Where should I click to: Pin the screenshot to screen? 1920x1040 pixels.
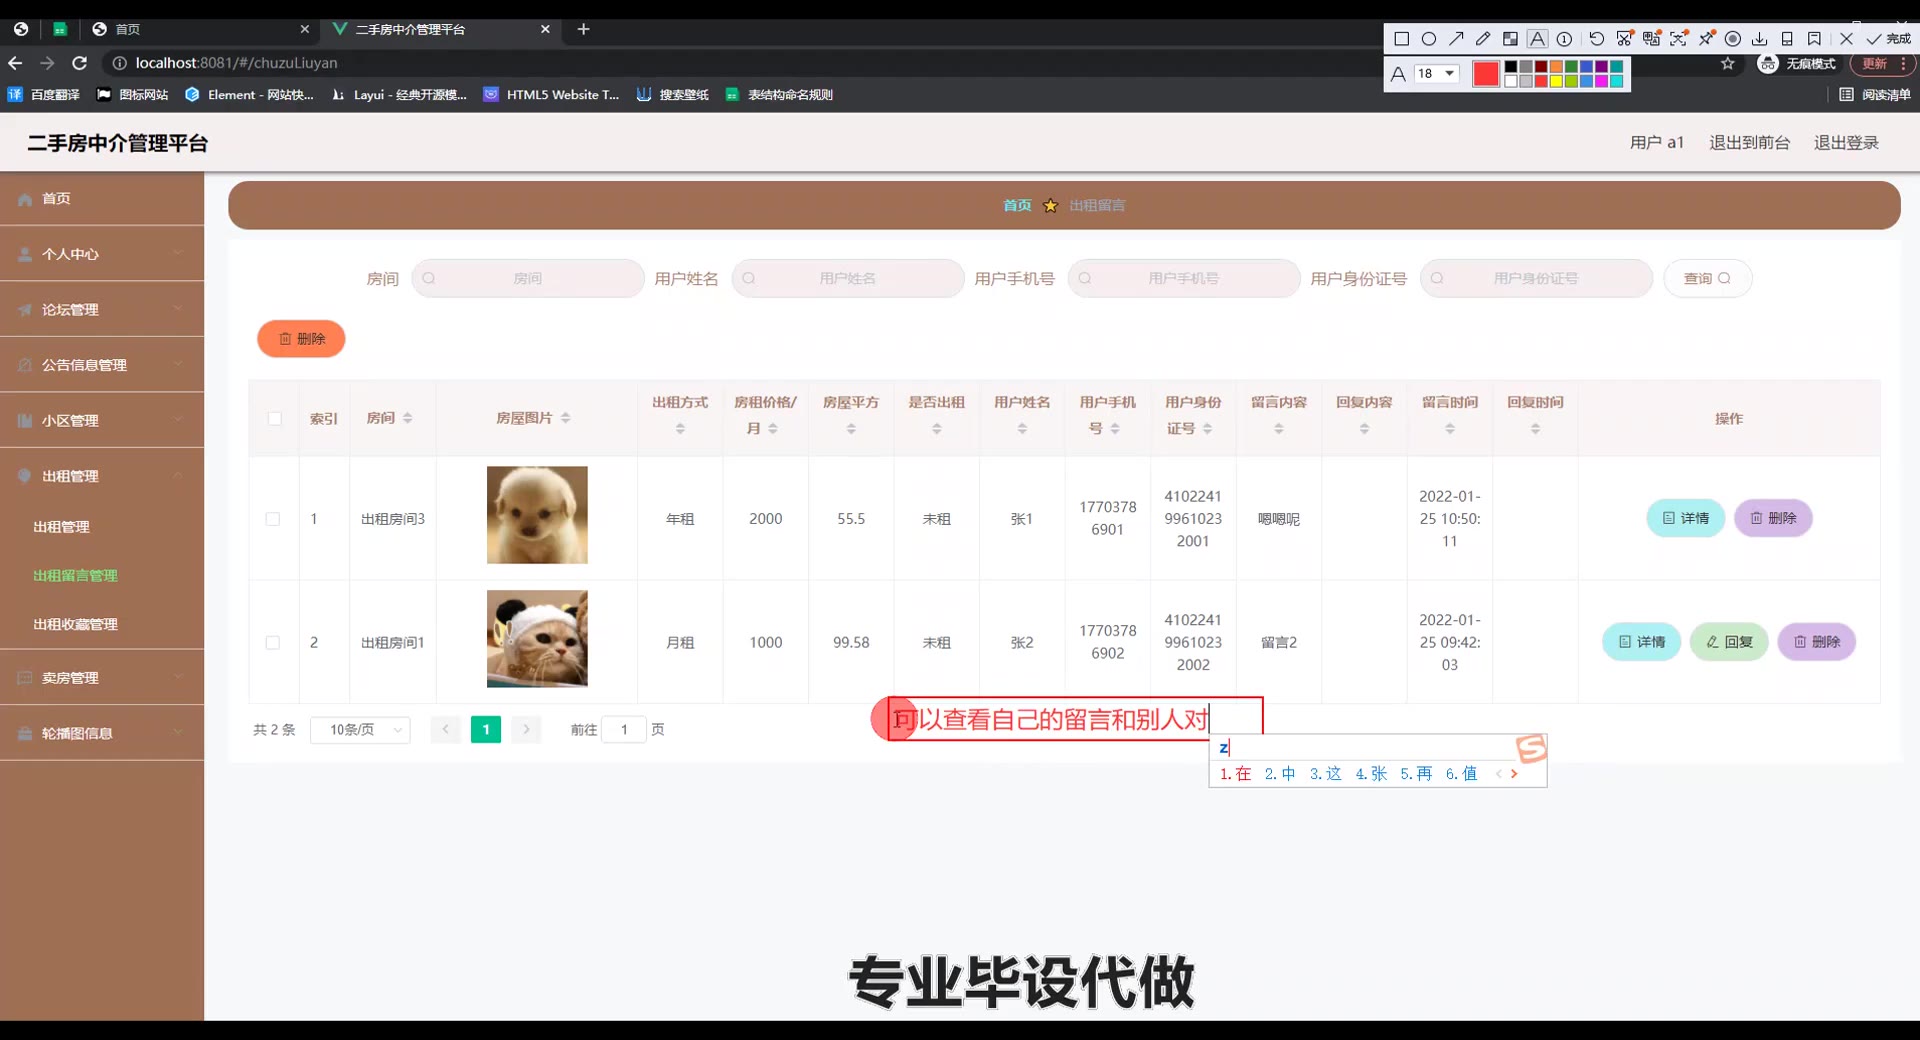point(1706,39)
